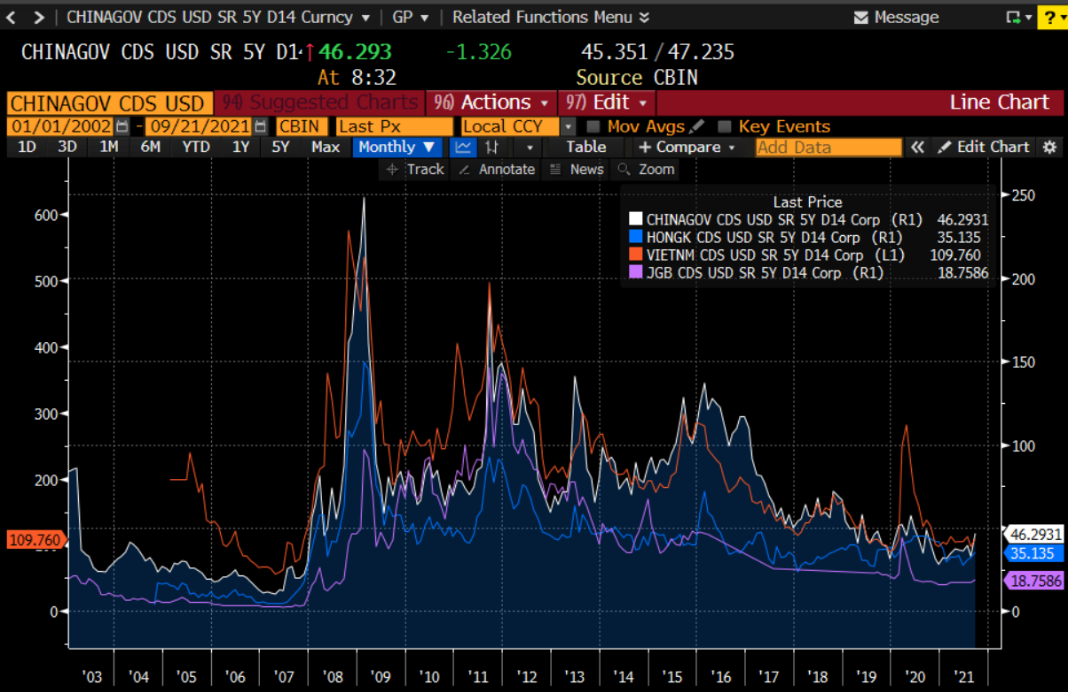Select the 5Y time range tab
Image resolution: width=1068 pixels, height=692 pixels.
[281, 147]
